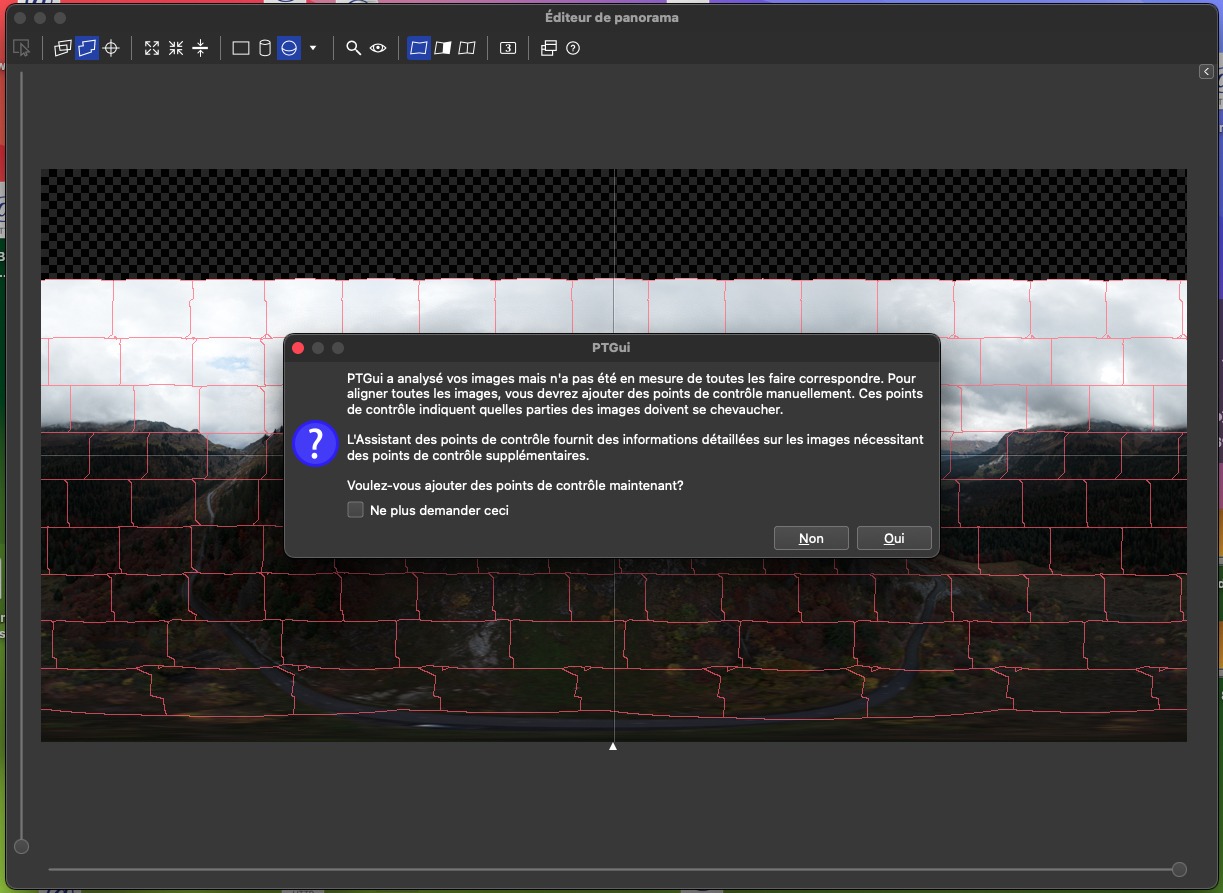Choose the spherical projection icon
The height and width of the screenshot is (893, 1223).
click(289, 48)
